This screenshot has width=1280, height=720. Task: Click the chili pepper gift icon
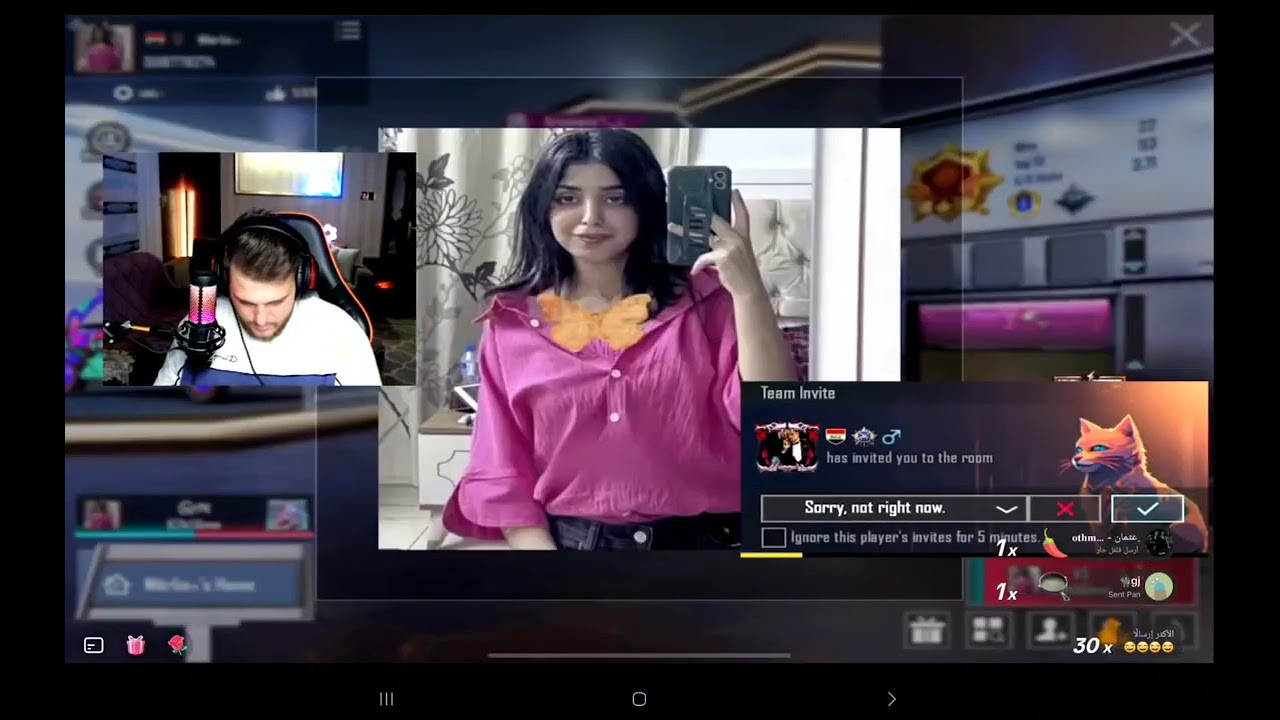click(x=1054, y=543)
